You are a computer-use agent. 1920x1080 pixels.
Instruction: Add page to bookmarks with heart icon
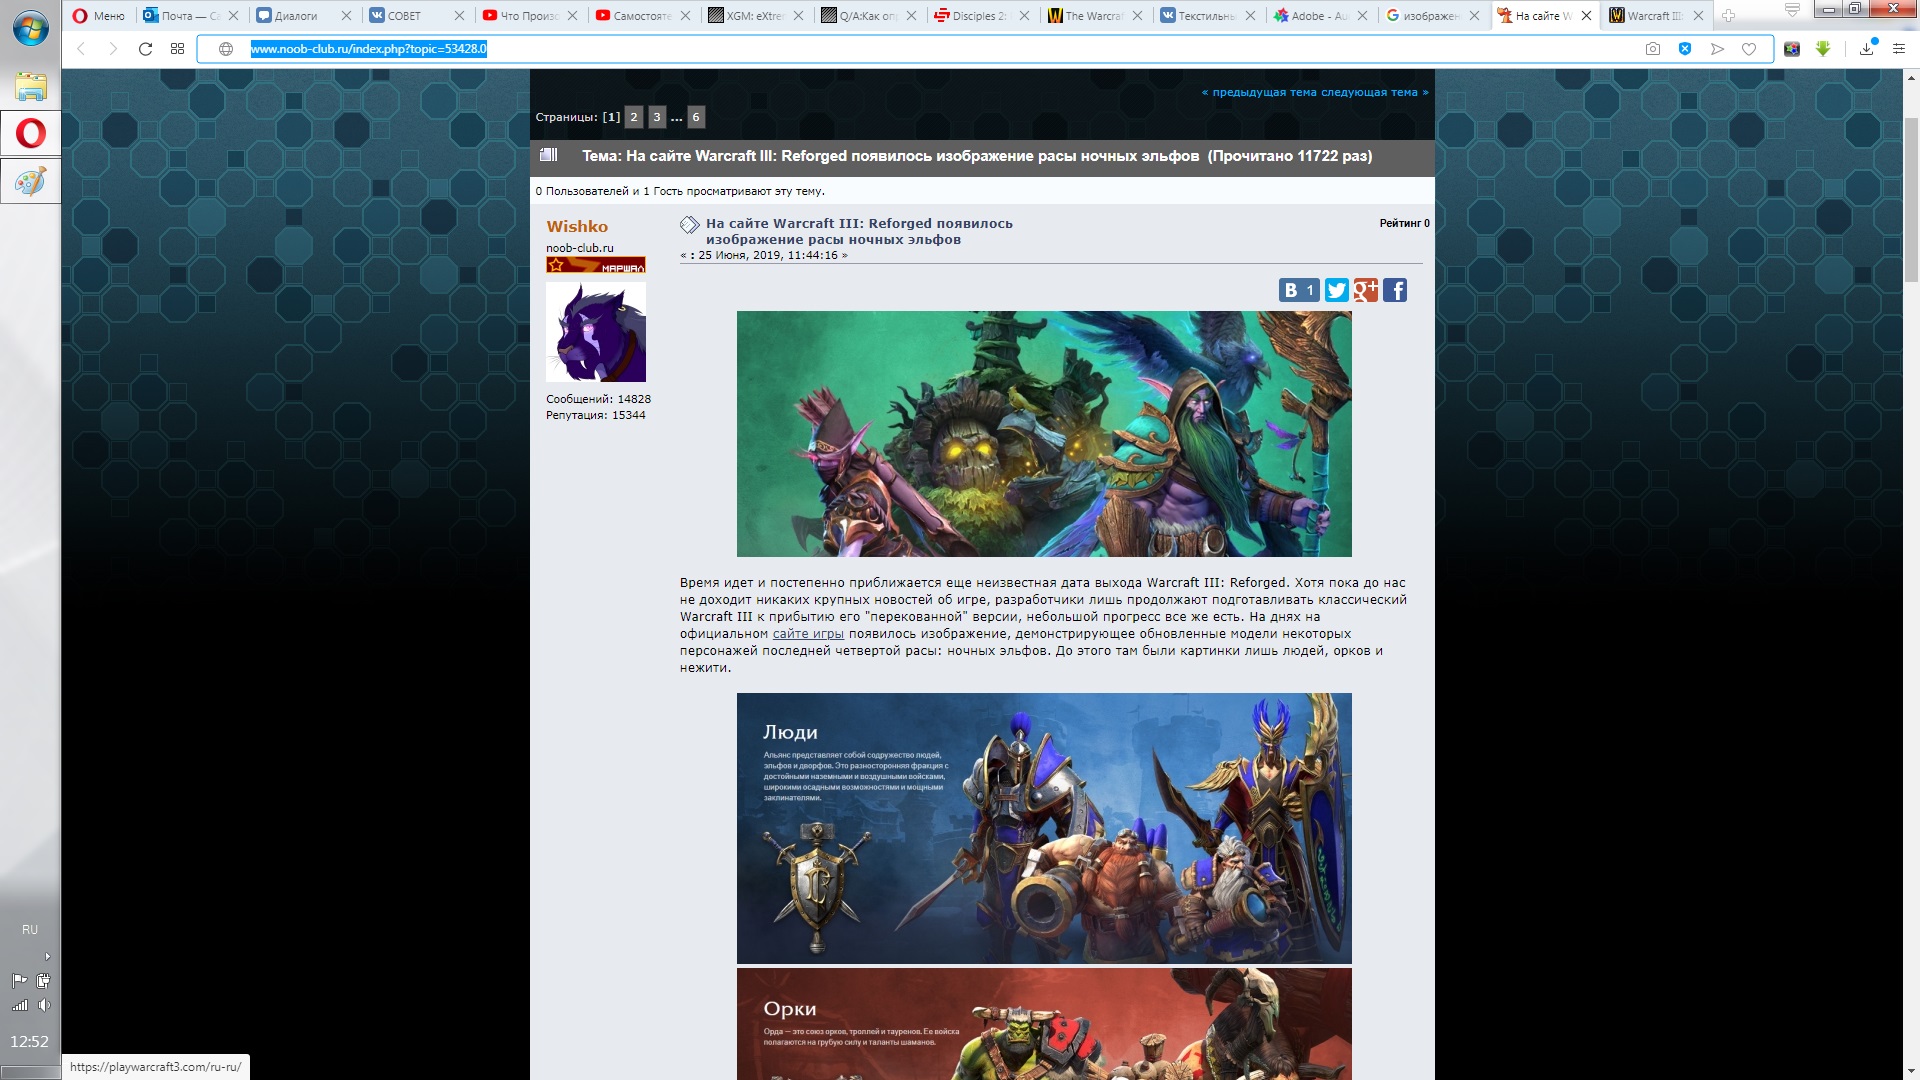pos(1749,49)
